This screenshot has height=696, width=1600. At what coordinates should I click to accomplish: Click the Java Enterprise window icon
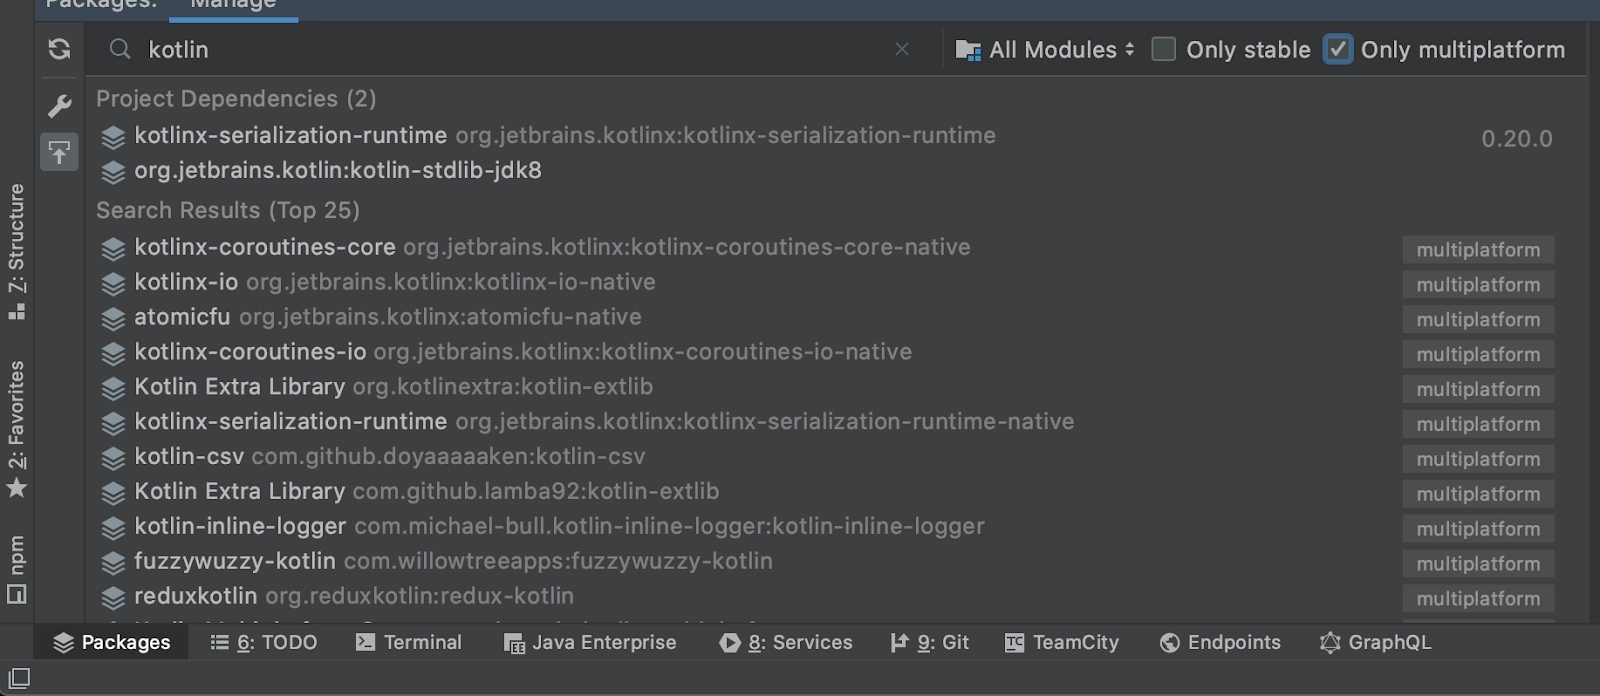[514, 644]
